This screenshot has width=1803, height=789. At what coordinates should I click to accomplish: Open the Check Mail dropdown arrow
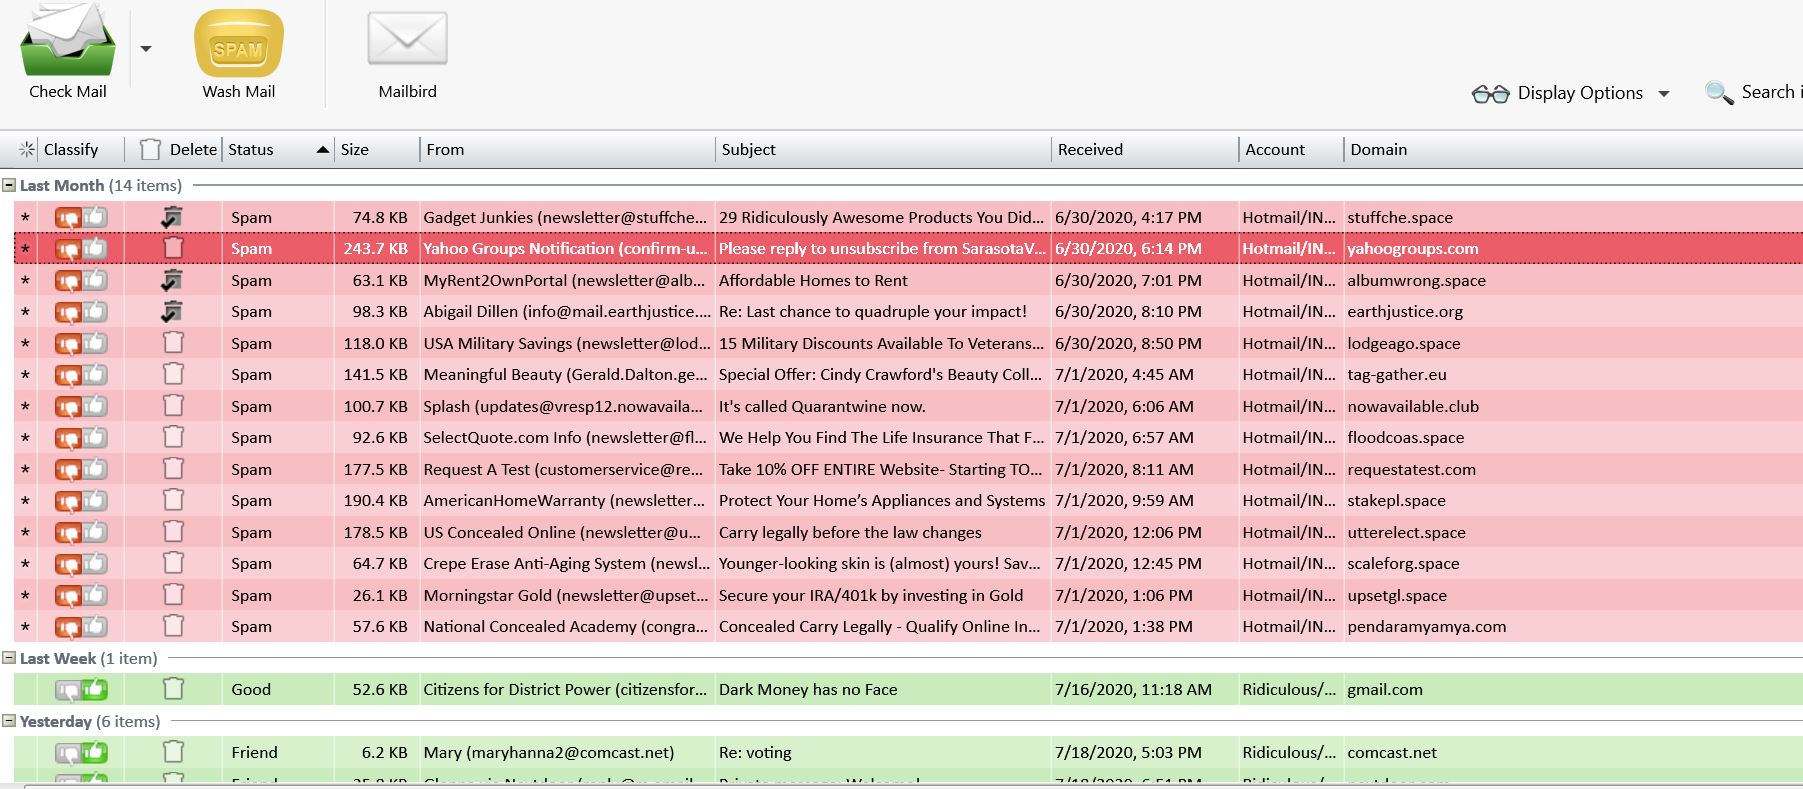tap(146, 48)
